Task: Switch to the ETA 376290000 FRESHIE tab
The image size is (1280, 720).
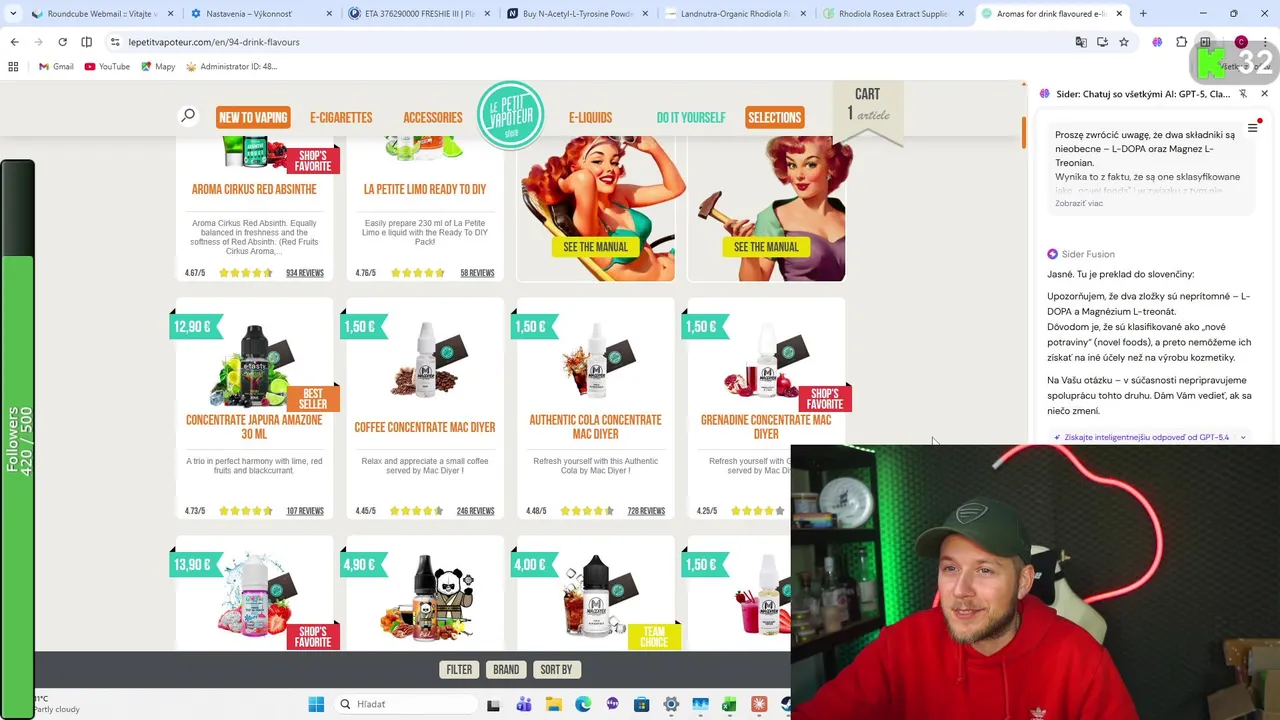Action: pyautogui.click(x=414, y=14)
